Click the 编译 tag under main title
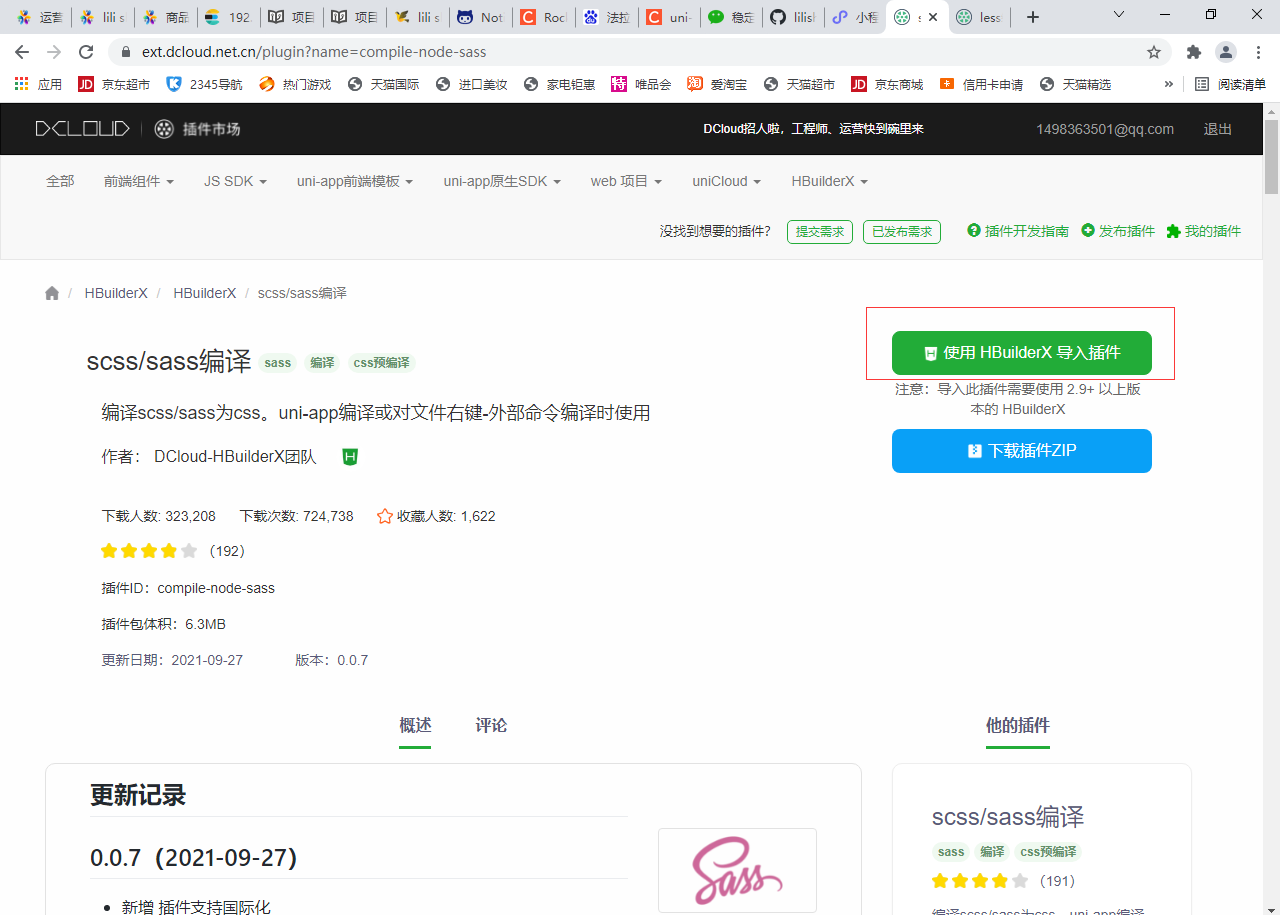The image size is (1280, 915). (322, 362)
